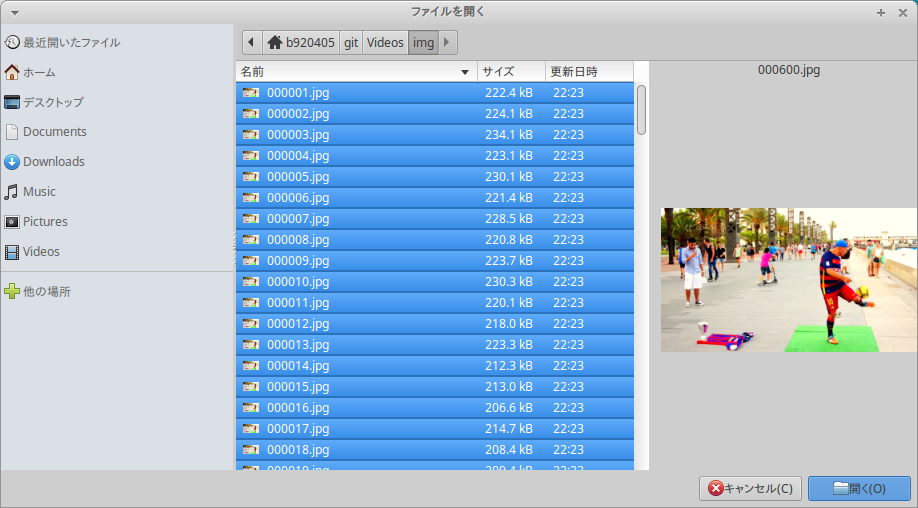The height and width of the screenshot is (508, 918).
Task: Select Desktop (デスクトップ) in sidebar
Action: (44, 102)
